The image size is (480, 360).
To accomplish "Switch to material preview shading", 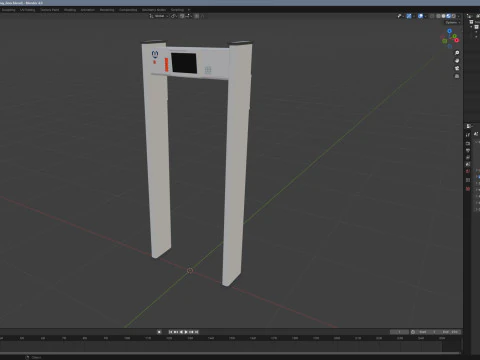I will (x=449, y=16).
